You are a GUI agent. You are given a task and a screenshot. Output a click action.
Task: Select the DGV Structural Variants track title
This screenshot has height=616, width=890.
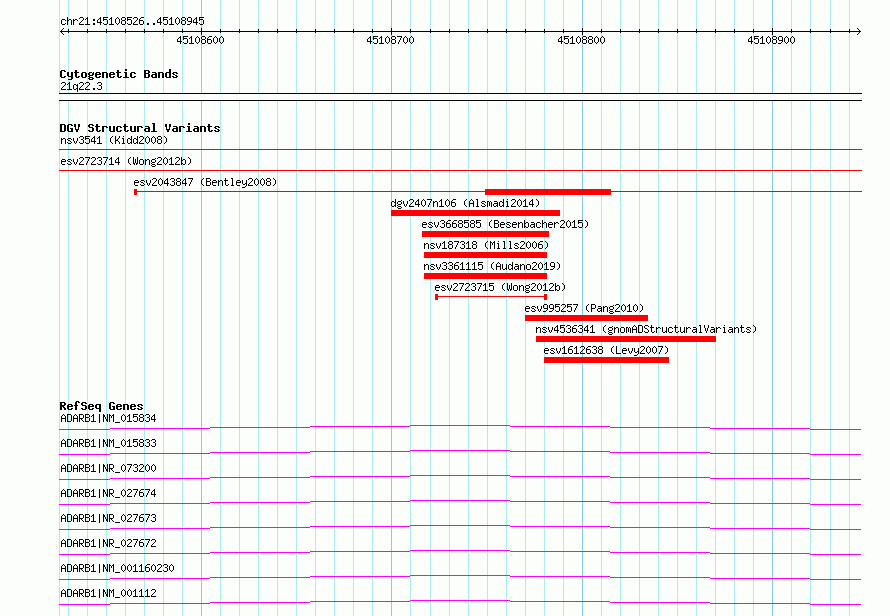click(x=140, y=128)
